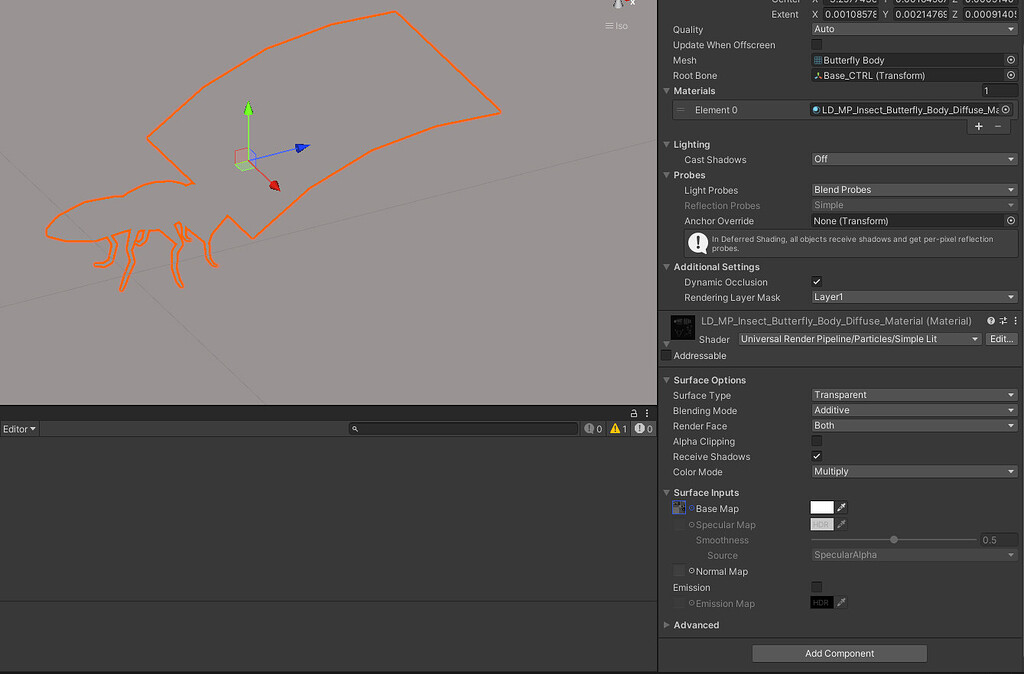Open the Surface Type dropdown
The height and width of the screenshot is (674, 1024).
pyautogui.click(x=912, y=395)
